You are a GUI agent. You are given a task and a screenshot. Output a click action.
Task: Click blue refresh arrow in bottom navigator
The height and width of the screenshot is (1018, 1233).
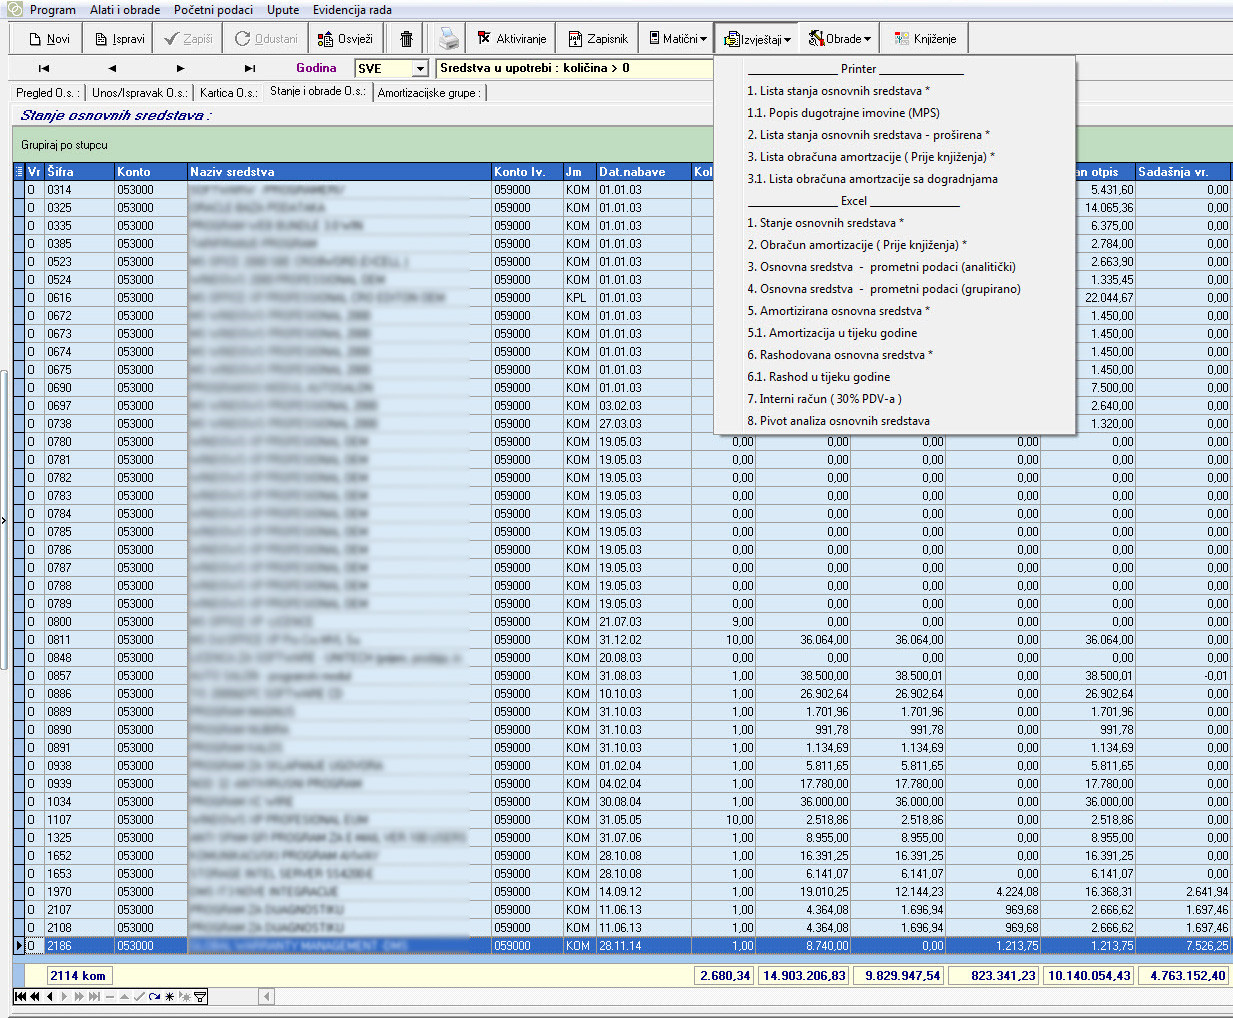click(154, 996)
